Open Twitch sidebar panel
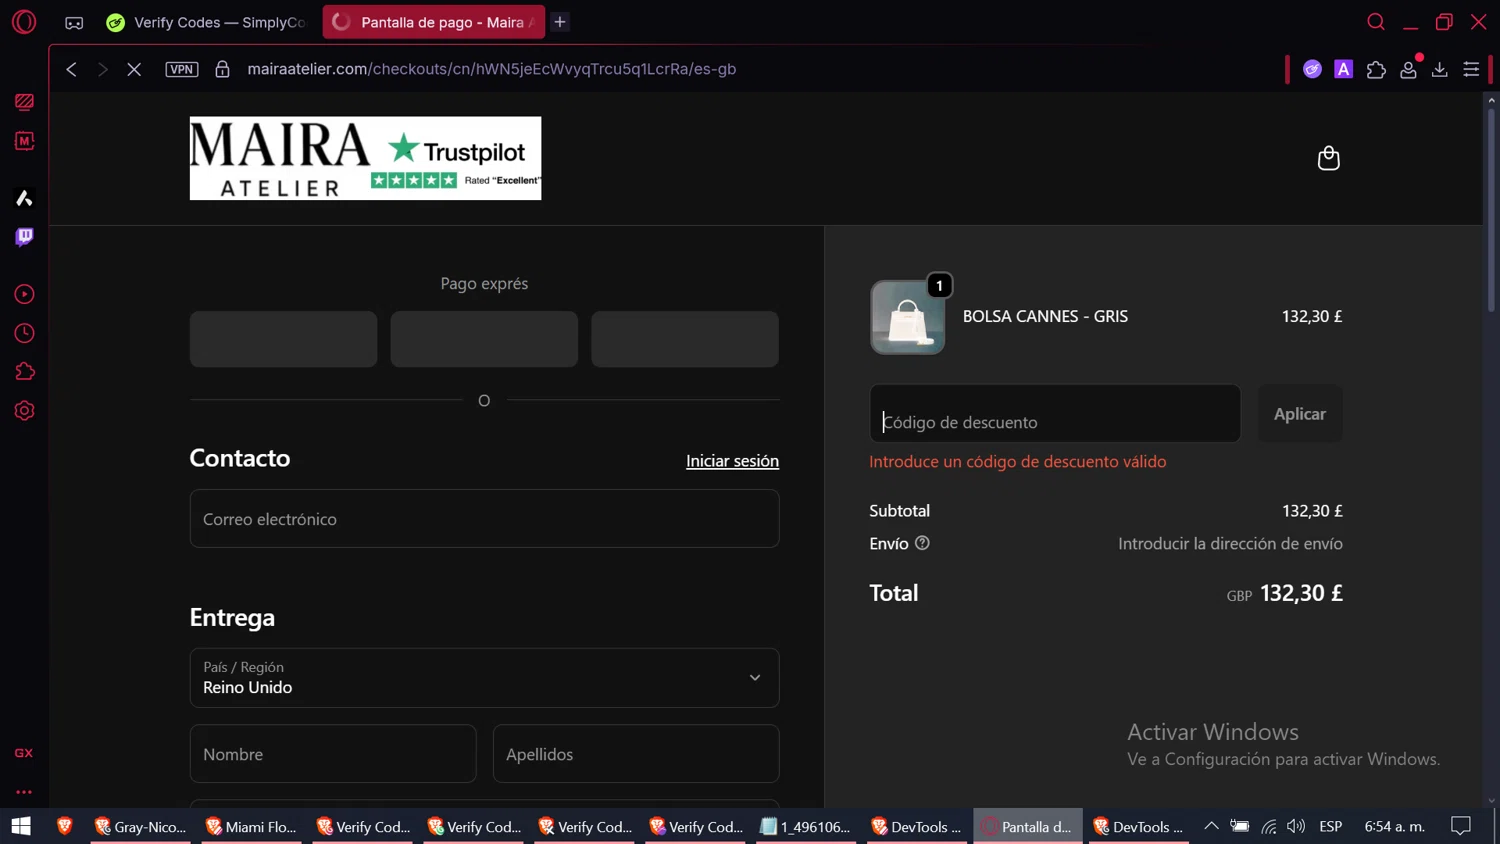 (24, 237)
